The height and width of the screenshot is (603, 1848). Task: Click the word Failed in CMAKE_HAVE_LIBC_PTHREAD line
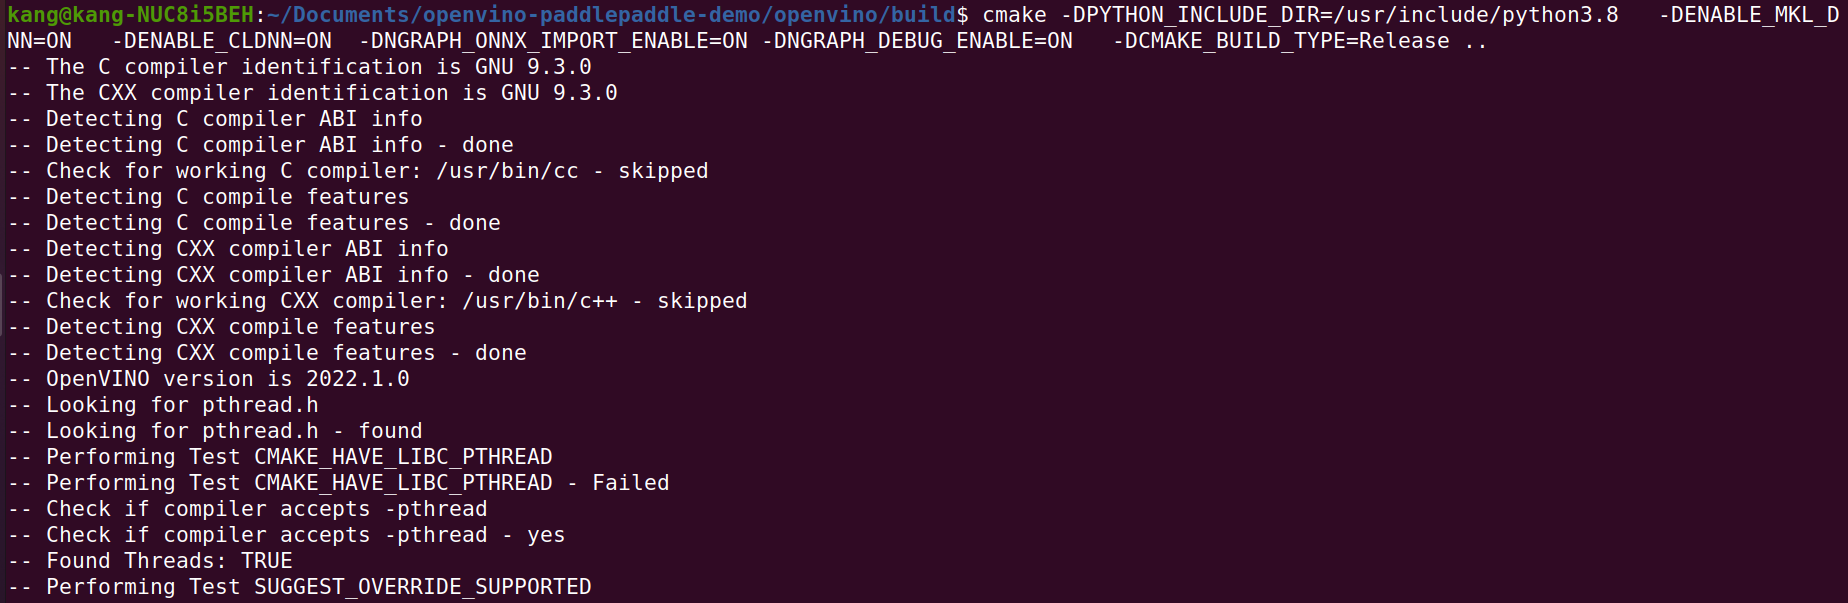631,483
